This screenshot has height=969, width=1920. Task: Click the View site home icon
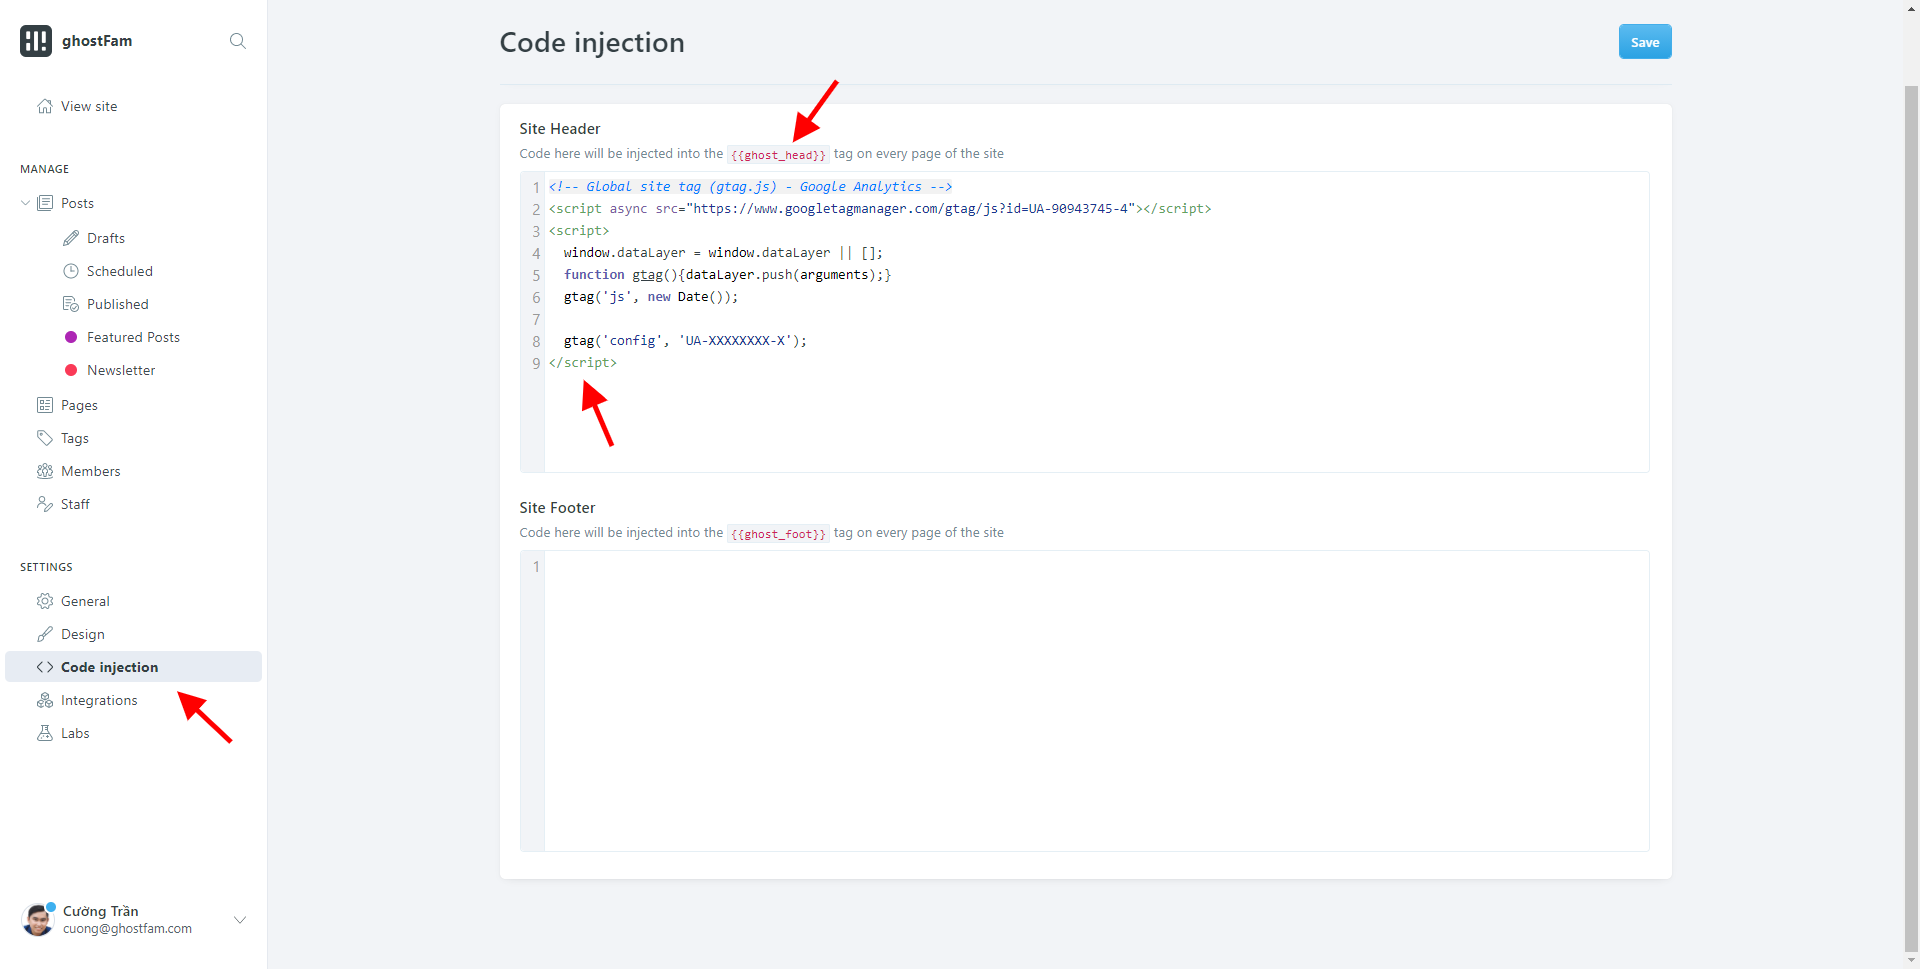point(45,106)
